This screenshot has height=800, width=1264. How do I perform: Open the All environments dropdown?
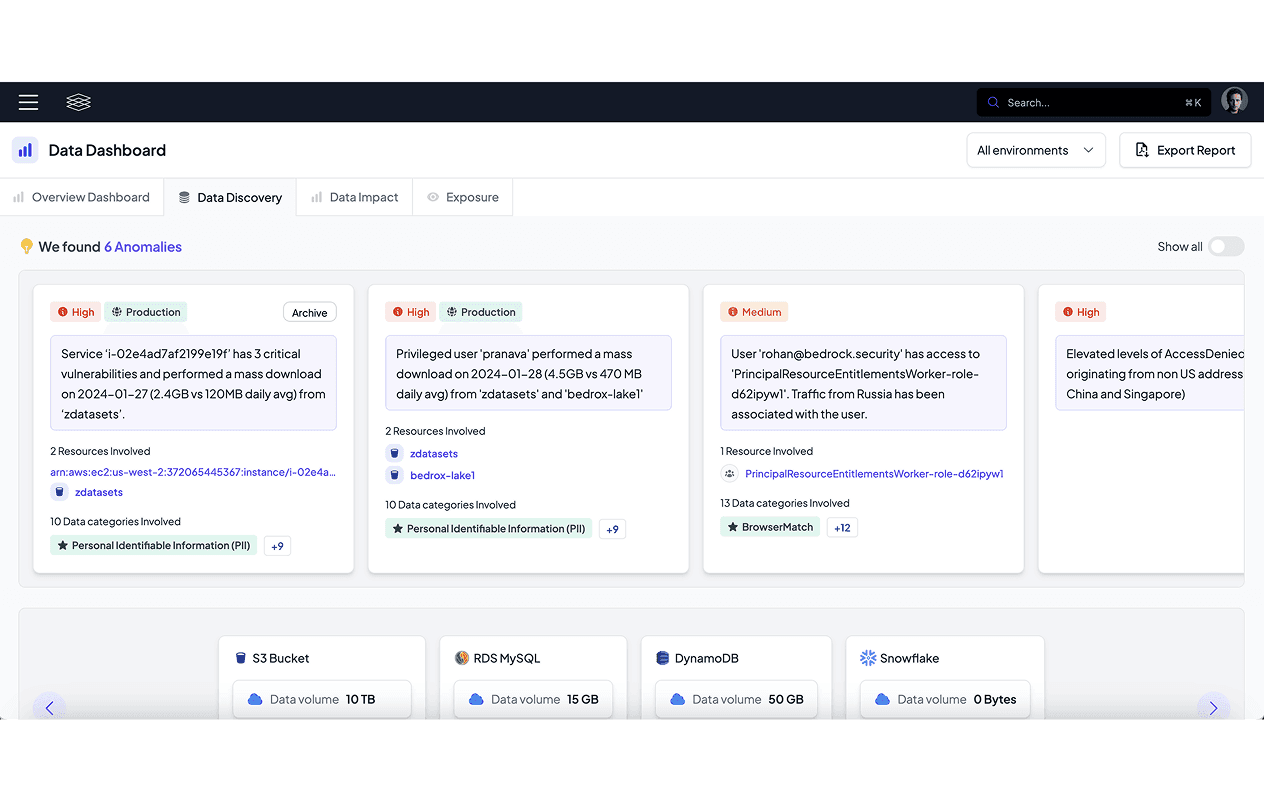tap(1036, 149)
